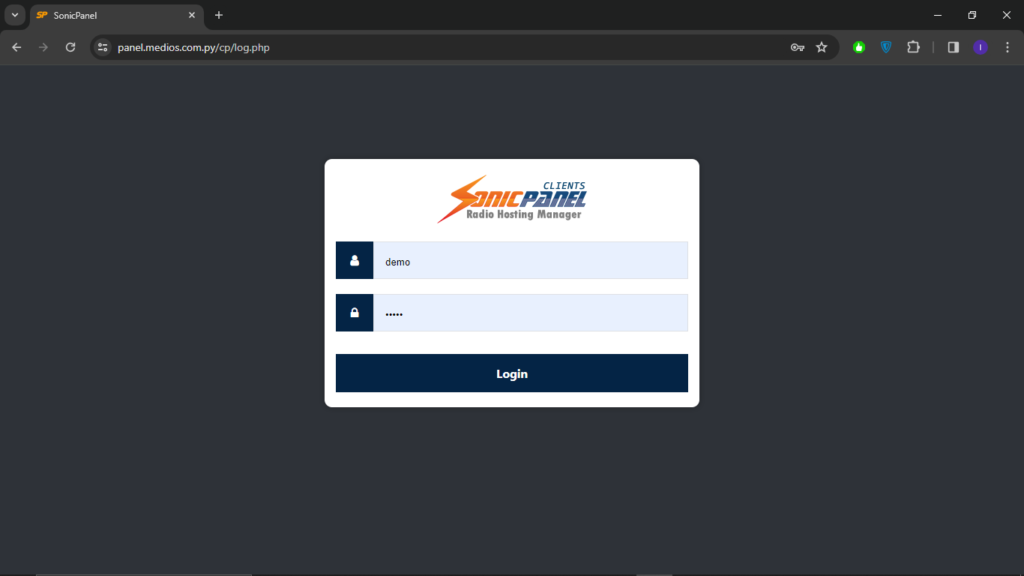The image size is (1024, 576).
Task: Open the Extensions puzzle menu
Action: point(913,47)
